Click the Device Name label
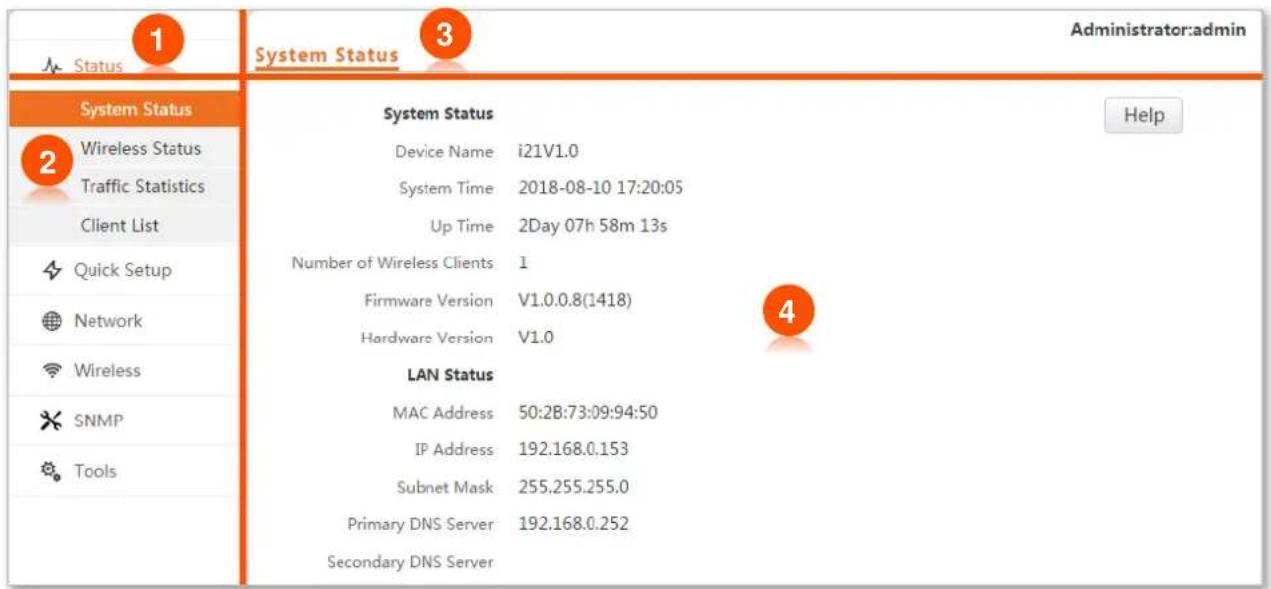1271x589 pixels. [444, 152]
